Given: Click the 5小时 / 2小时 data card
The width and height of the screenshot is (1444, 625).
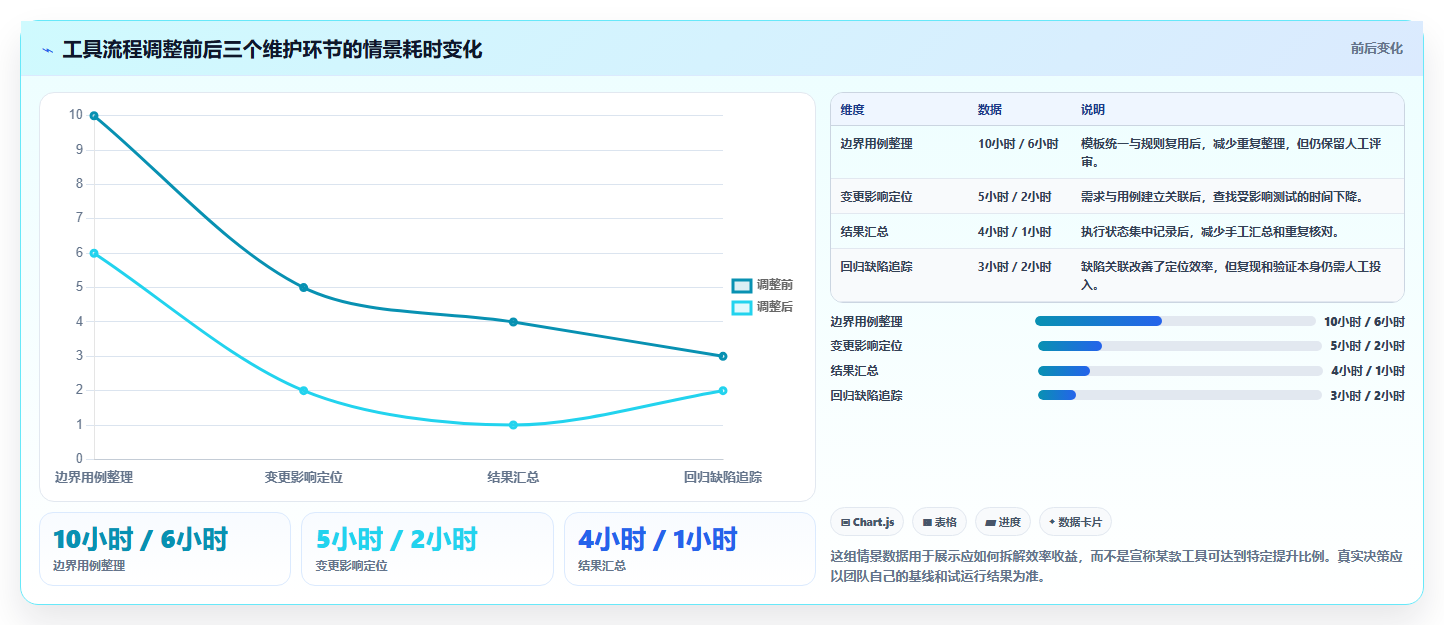Looking at the screenshot, I should click(x=427, y=549).
